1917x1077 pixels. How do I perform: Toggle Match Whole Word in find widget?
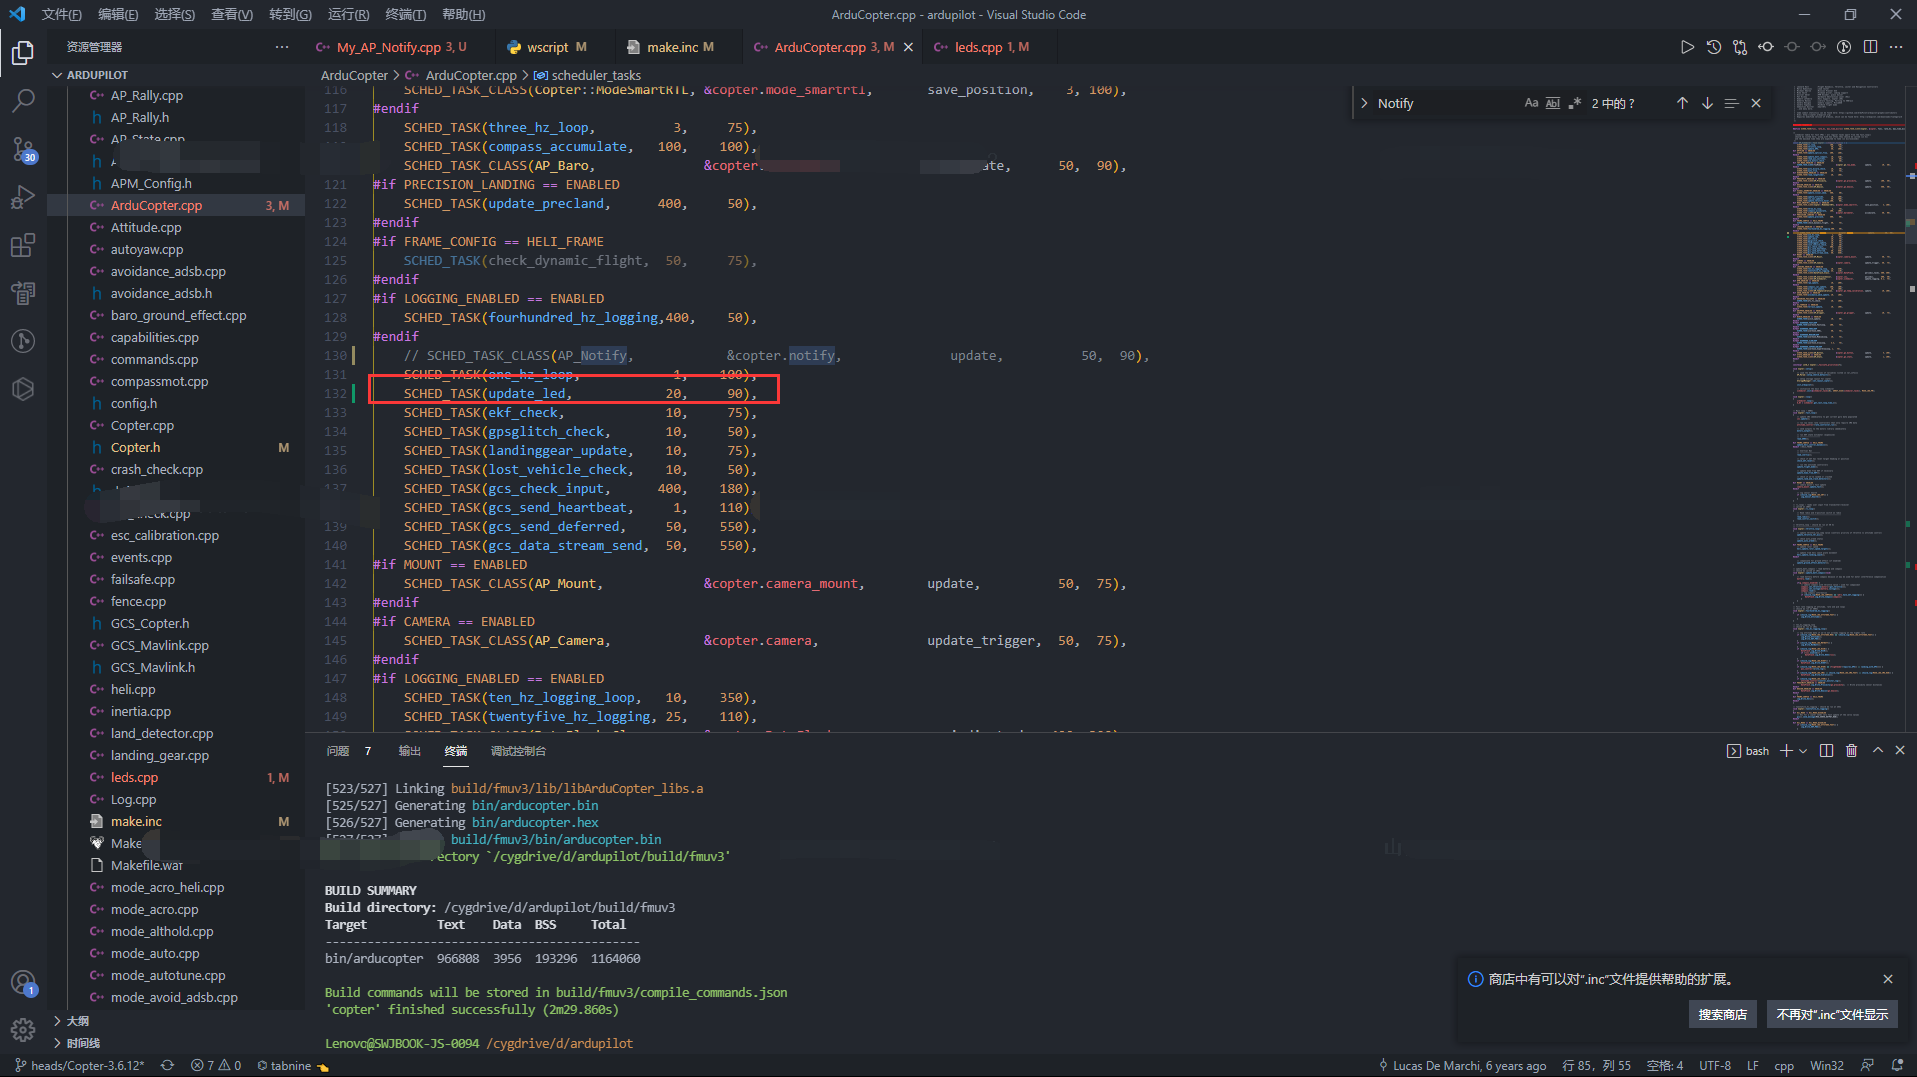pos(1553,103)
